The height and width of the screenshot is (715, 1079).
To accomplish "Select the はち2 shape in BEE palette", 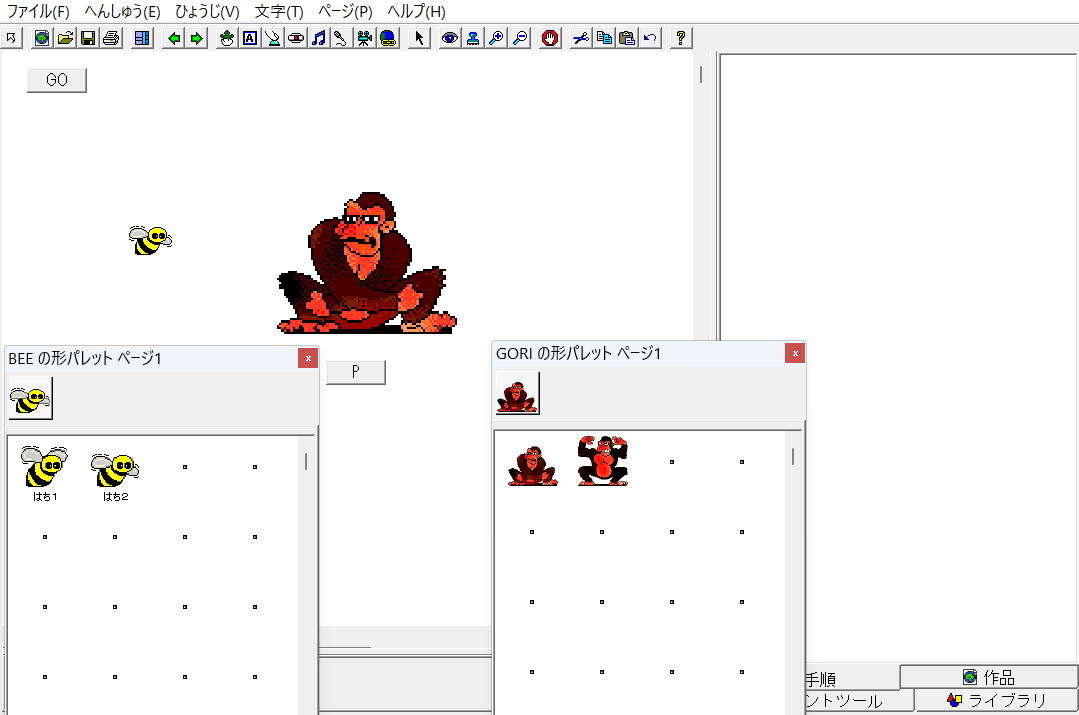I will (115, 475).
